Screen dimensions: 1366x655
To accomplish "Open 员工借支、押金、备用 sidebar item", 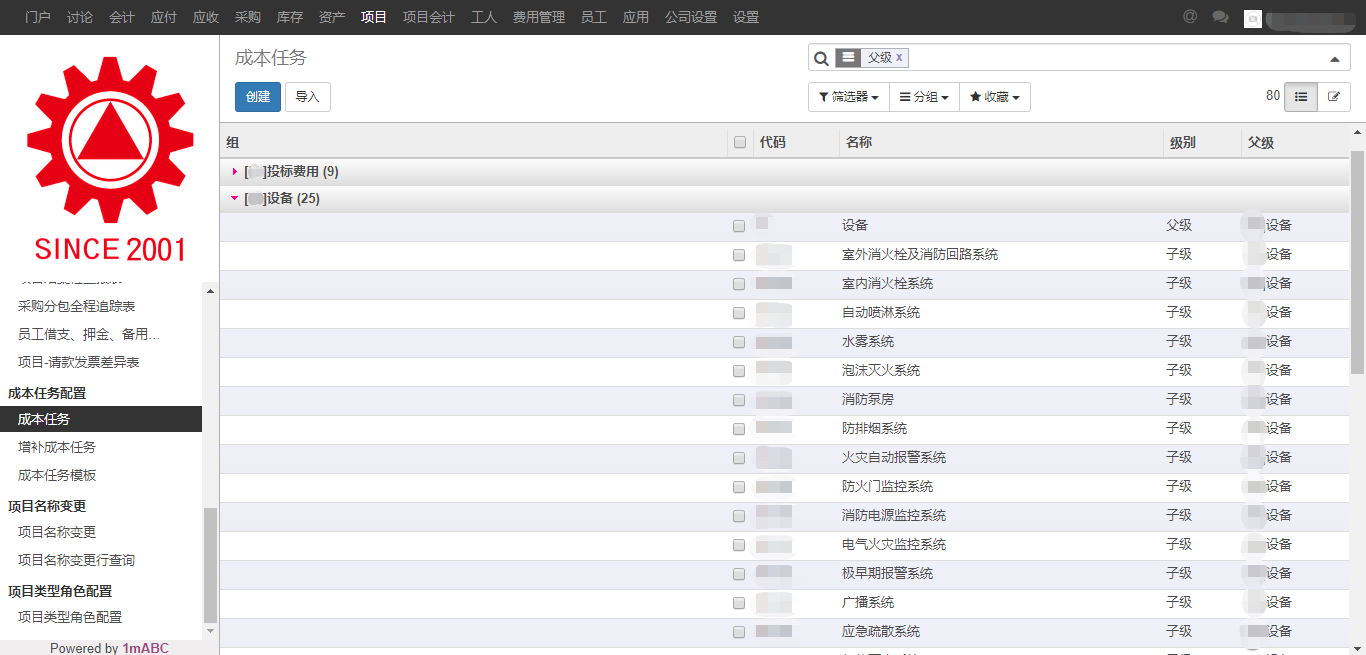I will pyautogui.click(x=89, y=334).
